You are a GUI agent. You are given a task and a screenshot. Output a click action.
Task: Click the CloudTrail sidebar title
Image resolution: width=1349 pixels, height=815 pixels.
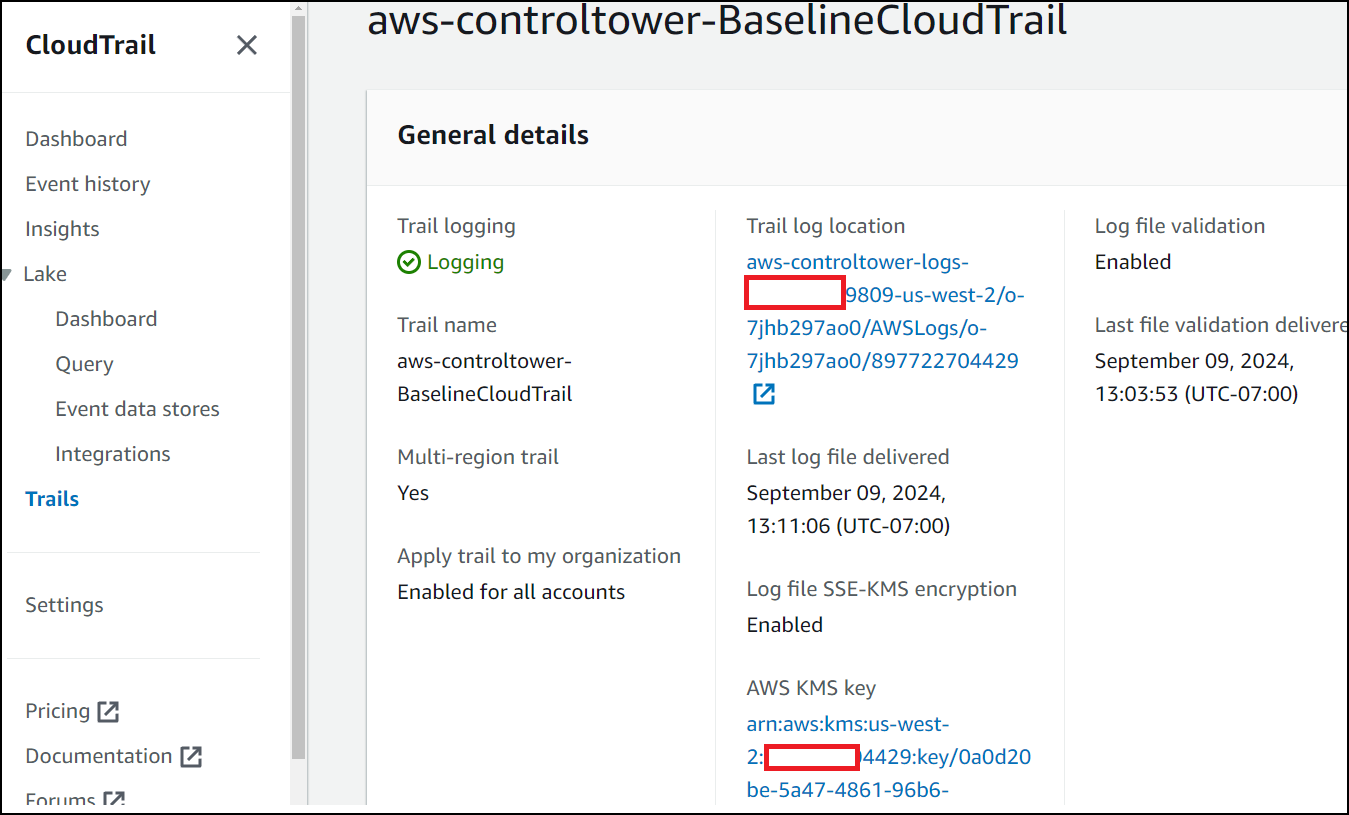coord(91,45)
